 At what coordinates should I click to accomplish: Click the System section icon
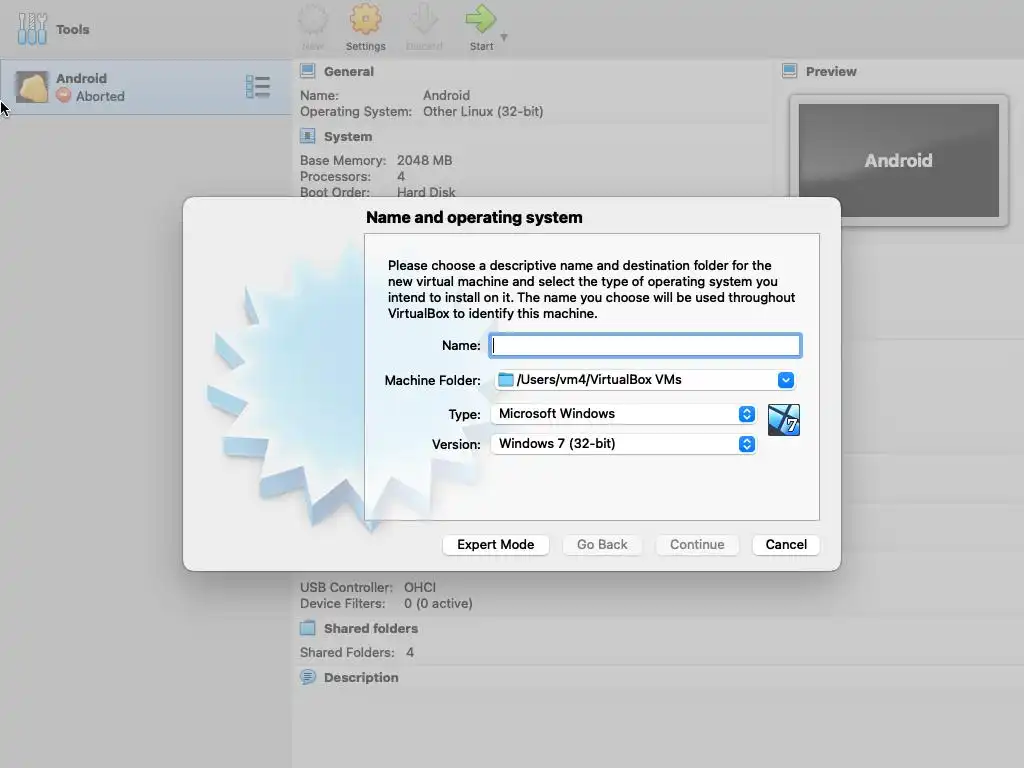308,136
